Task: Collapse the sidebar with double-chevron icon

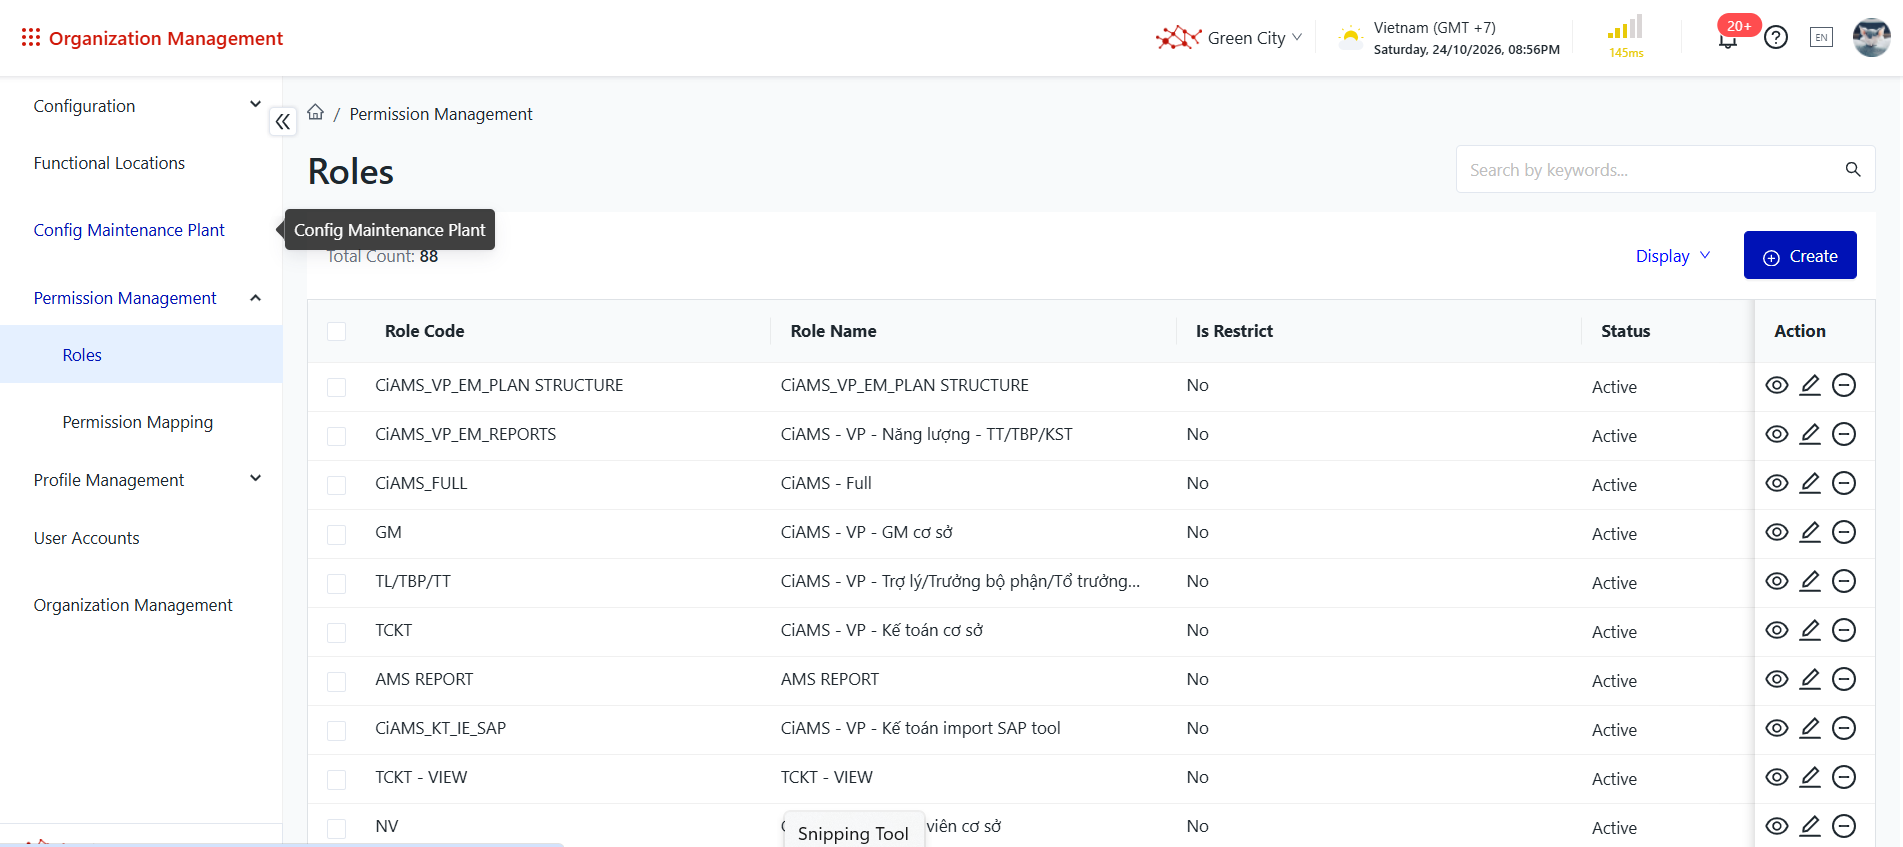Action: (x=283, y=122)
